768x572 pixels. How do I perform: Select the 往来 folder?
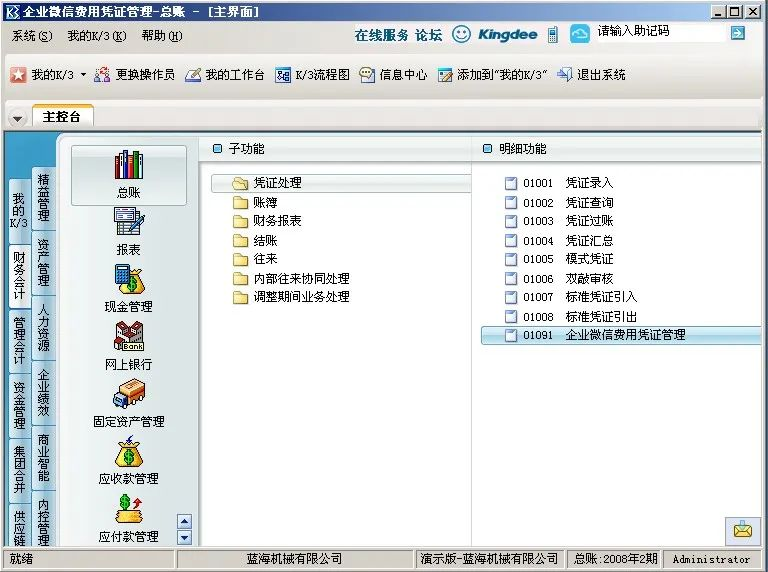click(x=255, y=259)
